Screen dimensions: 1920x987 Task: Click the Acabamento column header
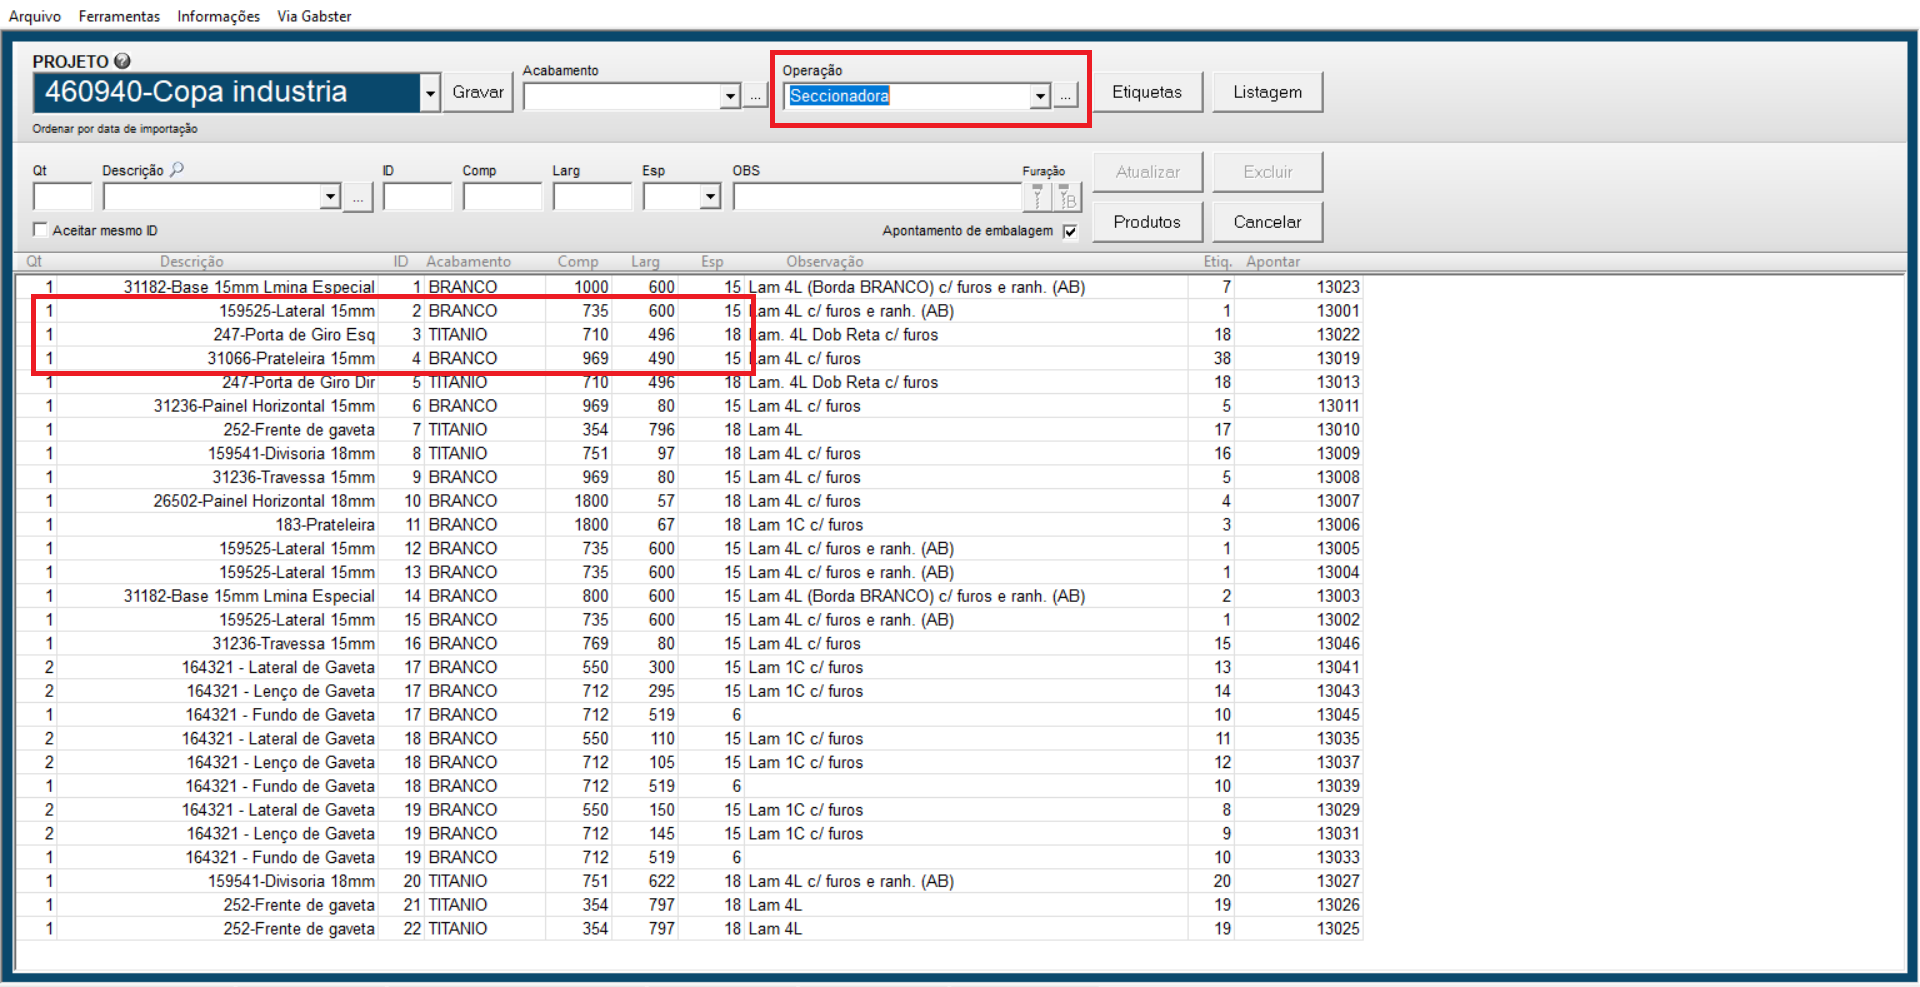coord(468,262)
